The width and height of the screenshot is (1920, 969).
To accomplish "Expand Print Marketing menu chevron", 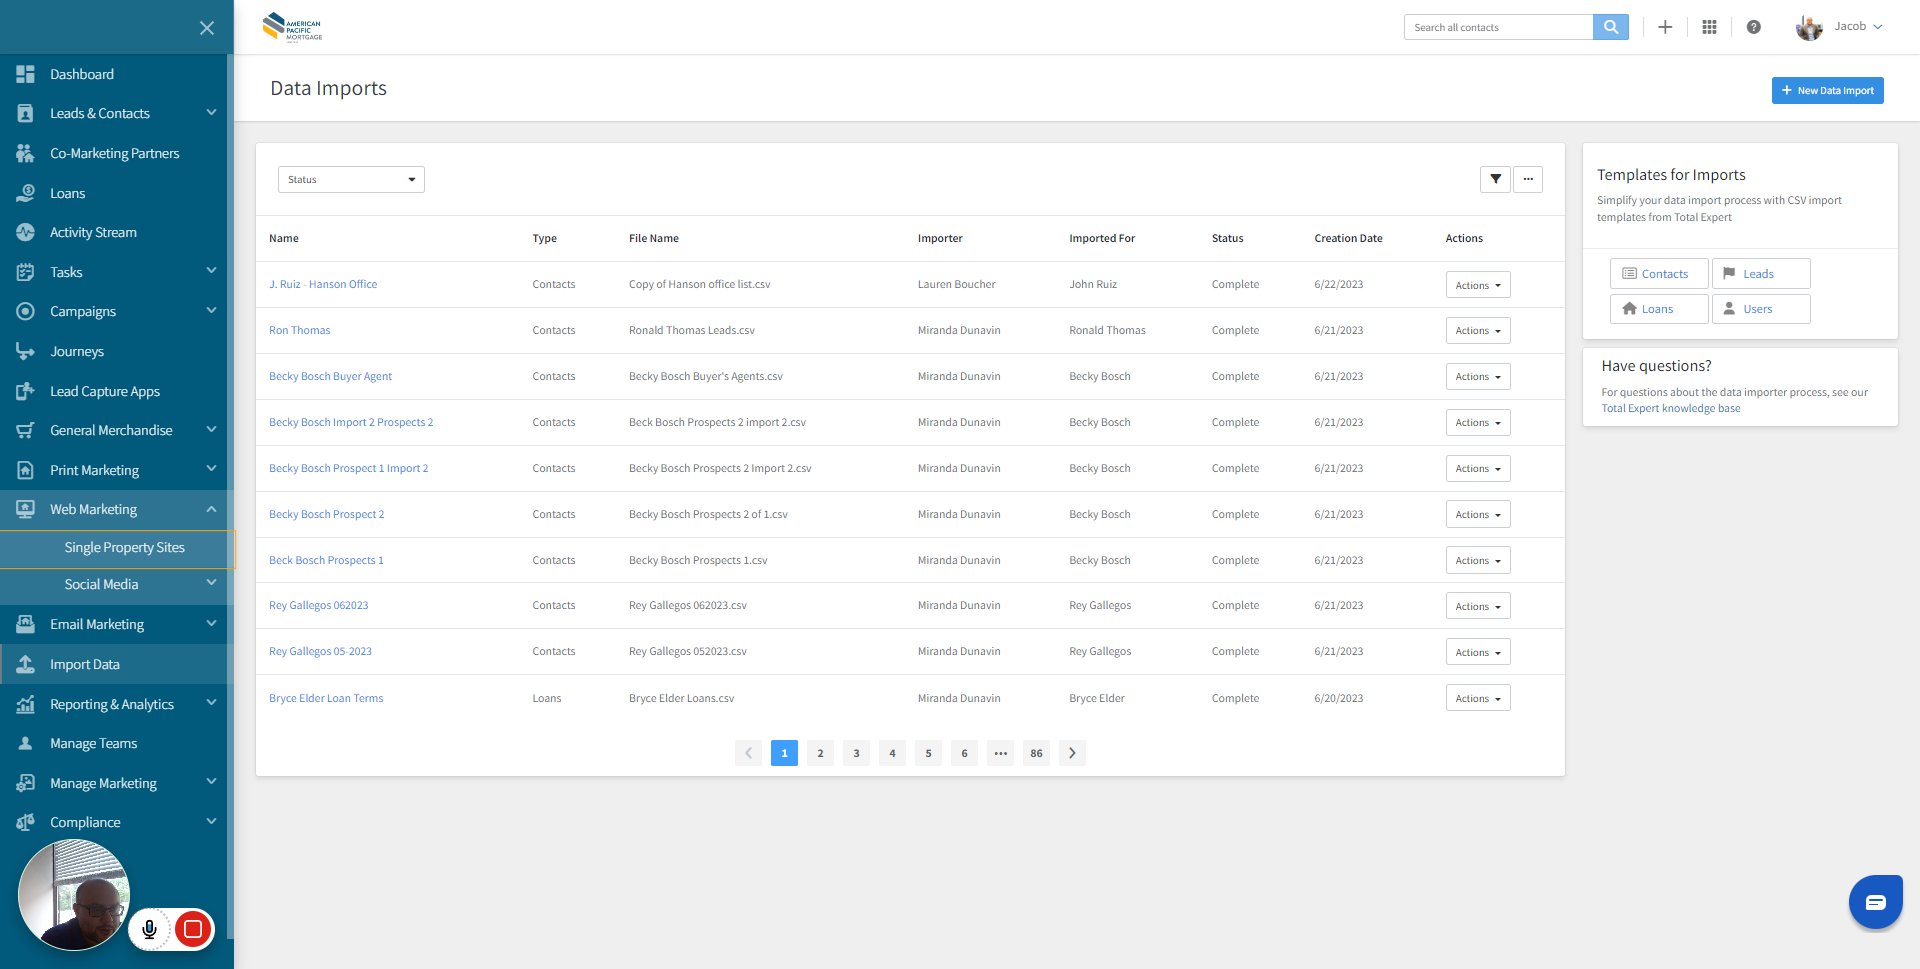I will coord(211,469).
